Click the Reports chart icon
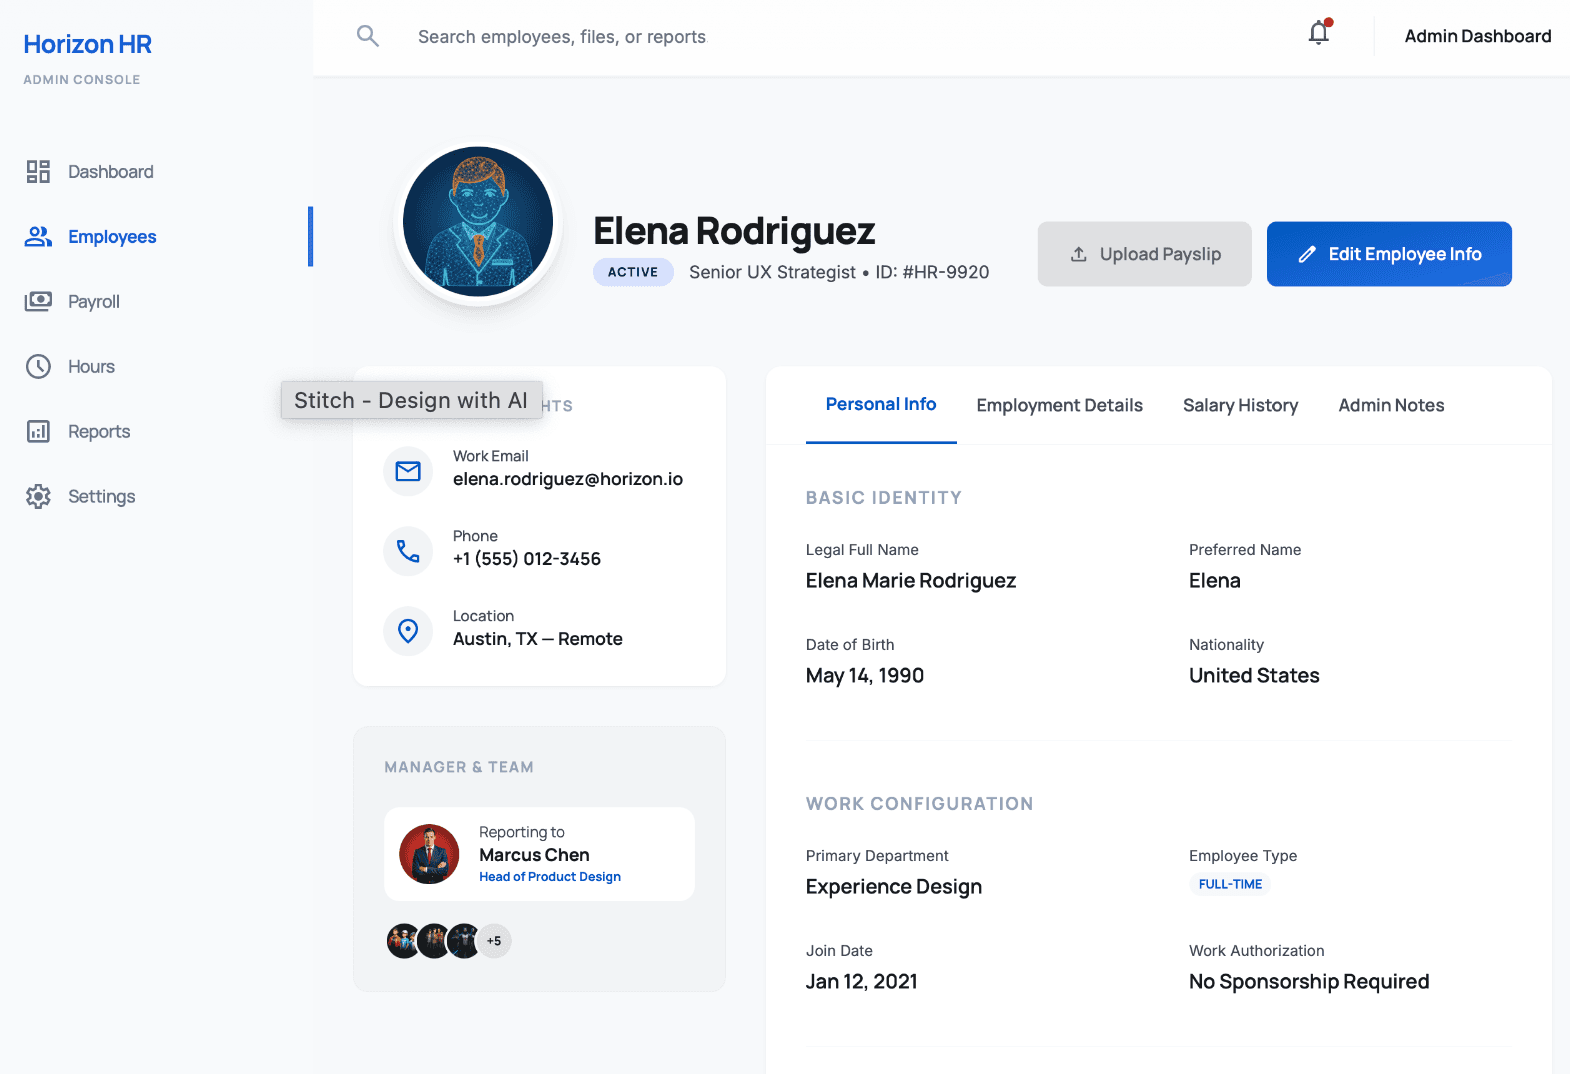The height and width of the screenshot is (1074, 1570). pos(38,432)
